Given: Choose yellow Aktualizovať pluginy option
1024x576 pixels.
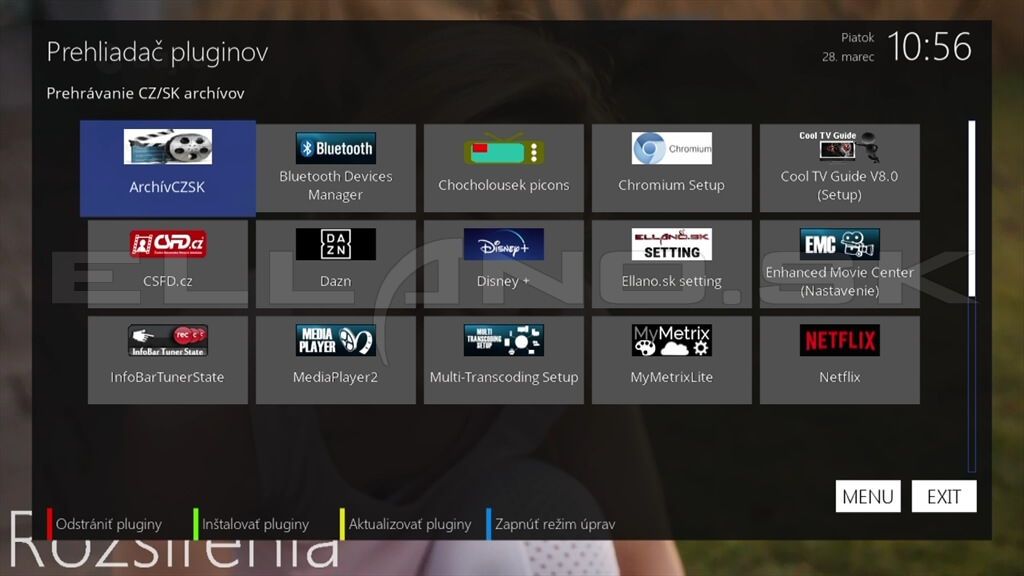Looking at the screenshot, I should 406,524.
